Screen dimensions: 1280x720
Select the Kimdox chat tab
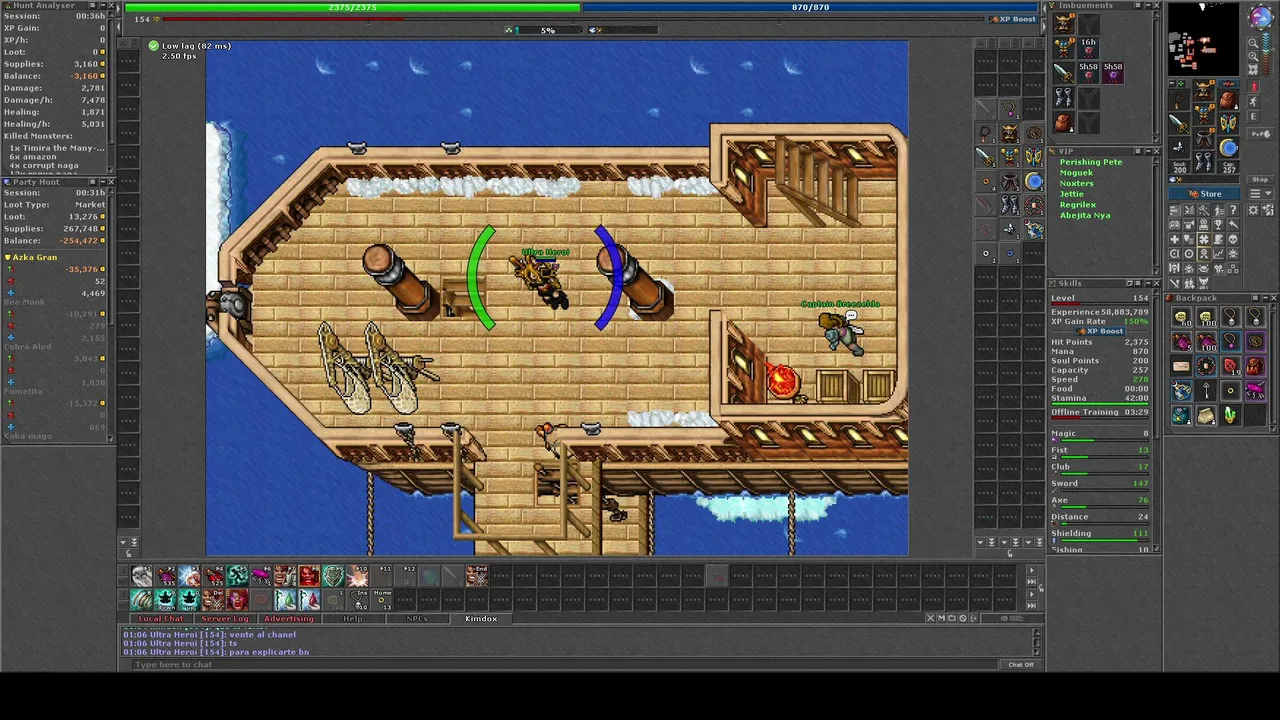point(481,619)
